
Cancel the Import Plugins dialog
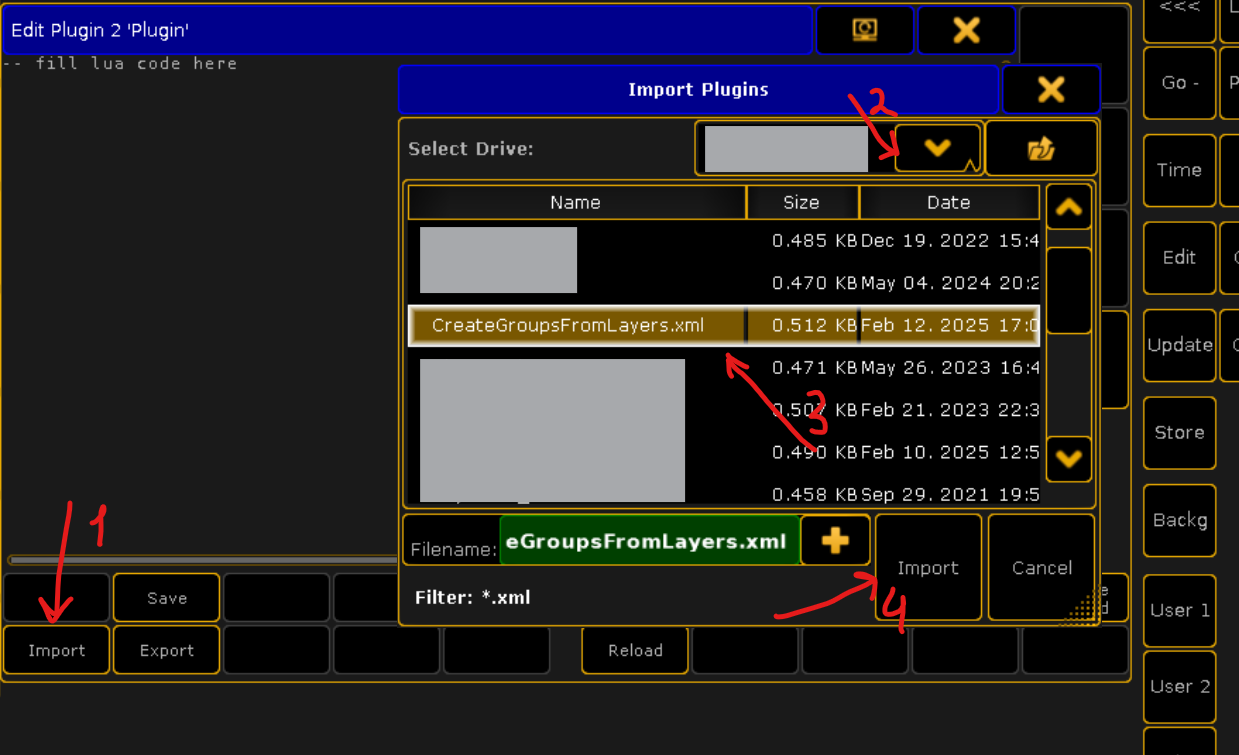pyautogui.click(x=1041, y=568)
